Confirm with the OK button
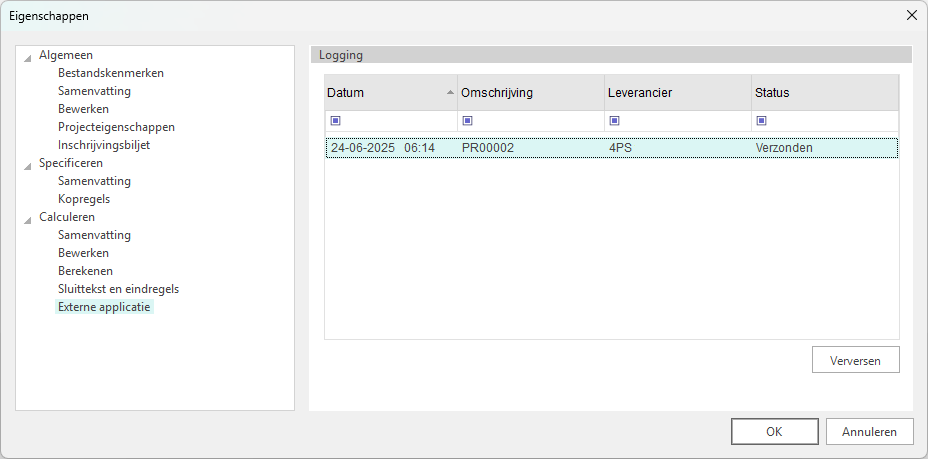 pyautogui.click(x=774, y=432)
